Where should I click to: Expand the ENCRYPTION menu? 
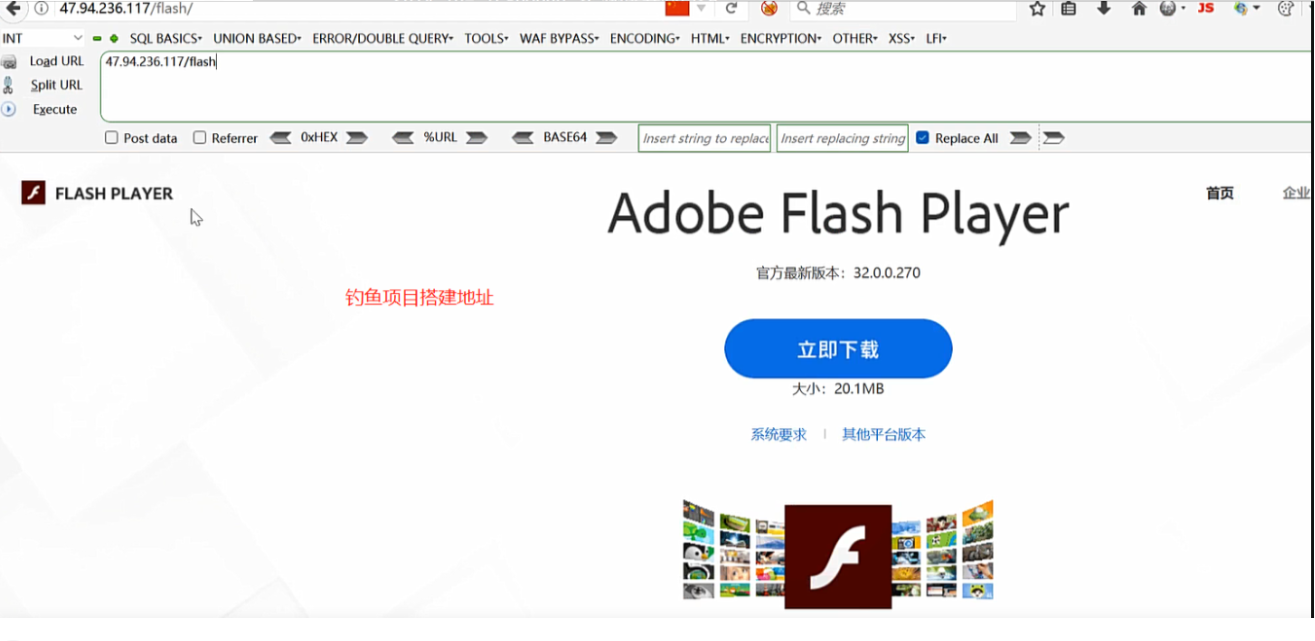click(x=781, y=38)
